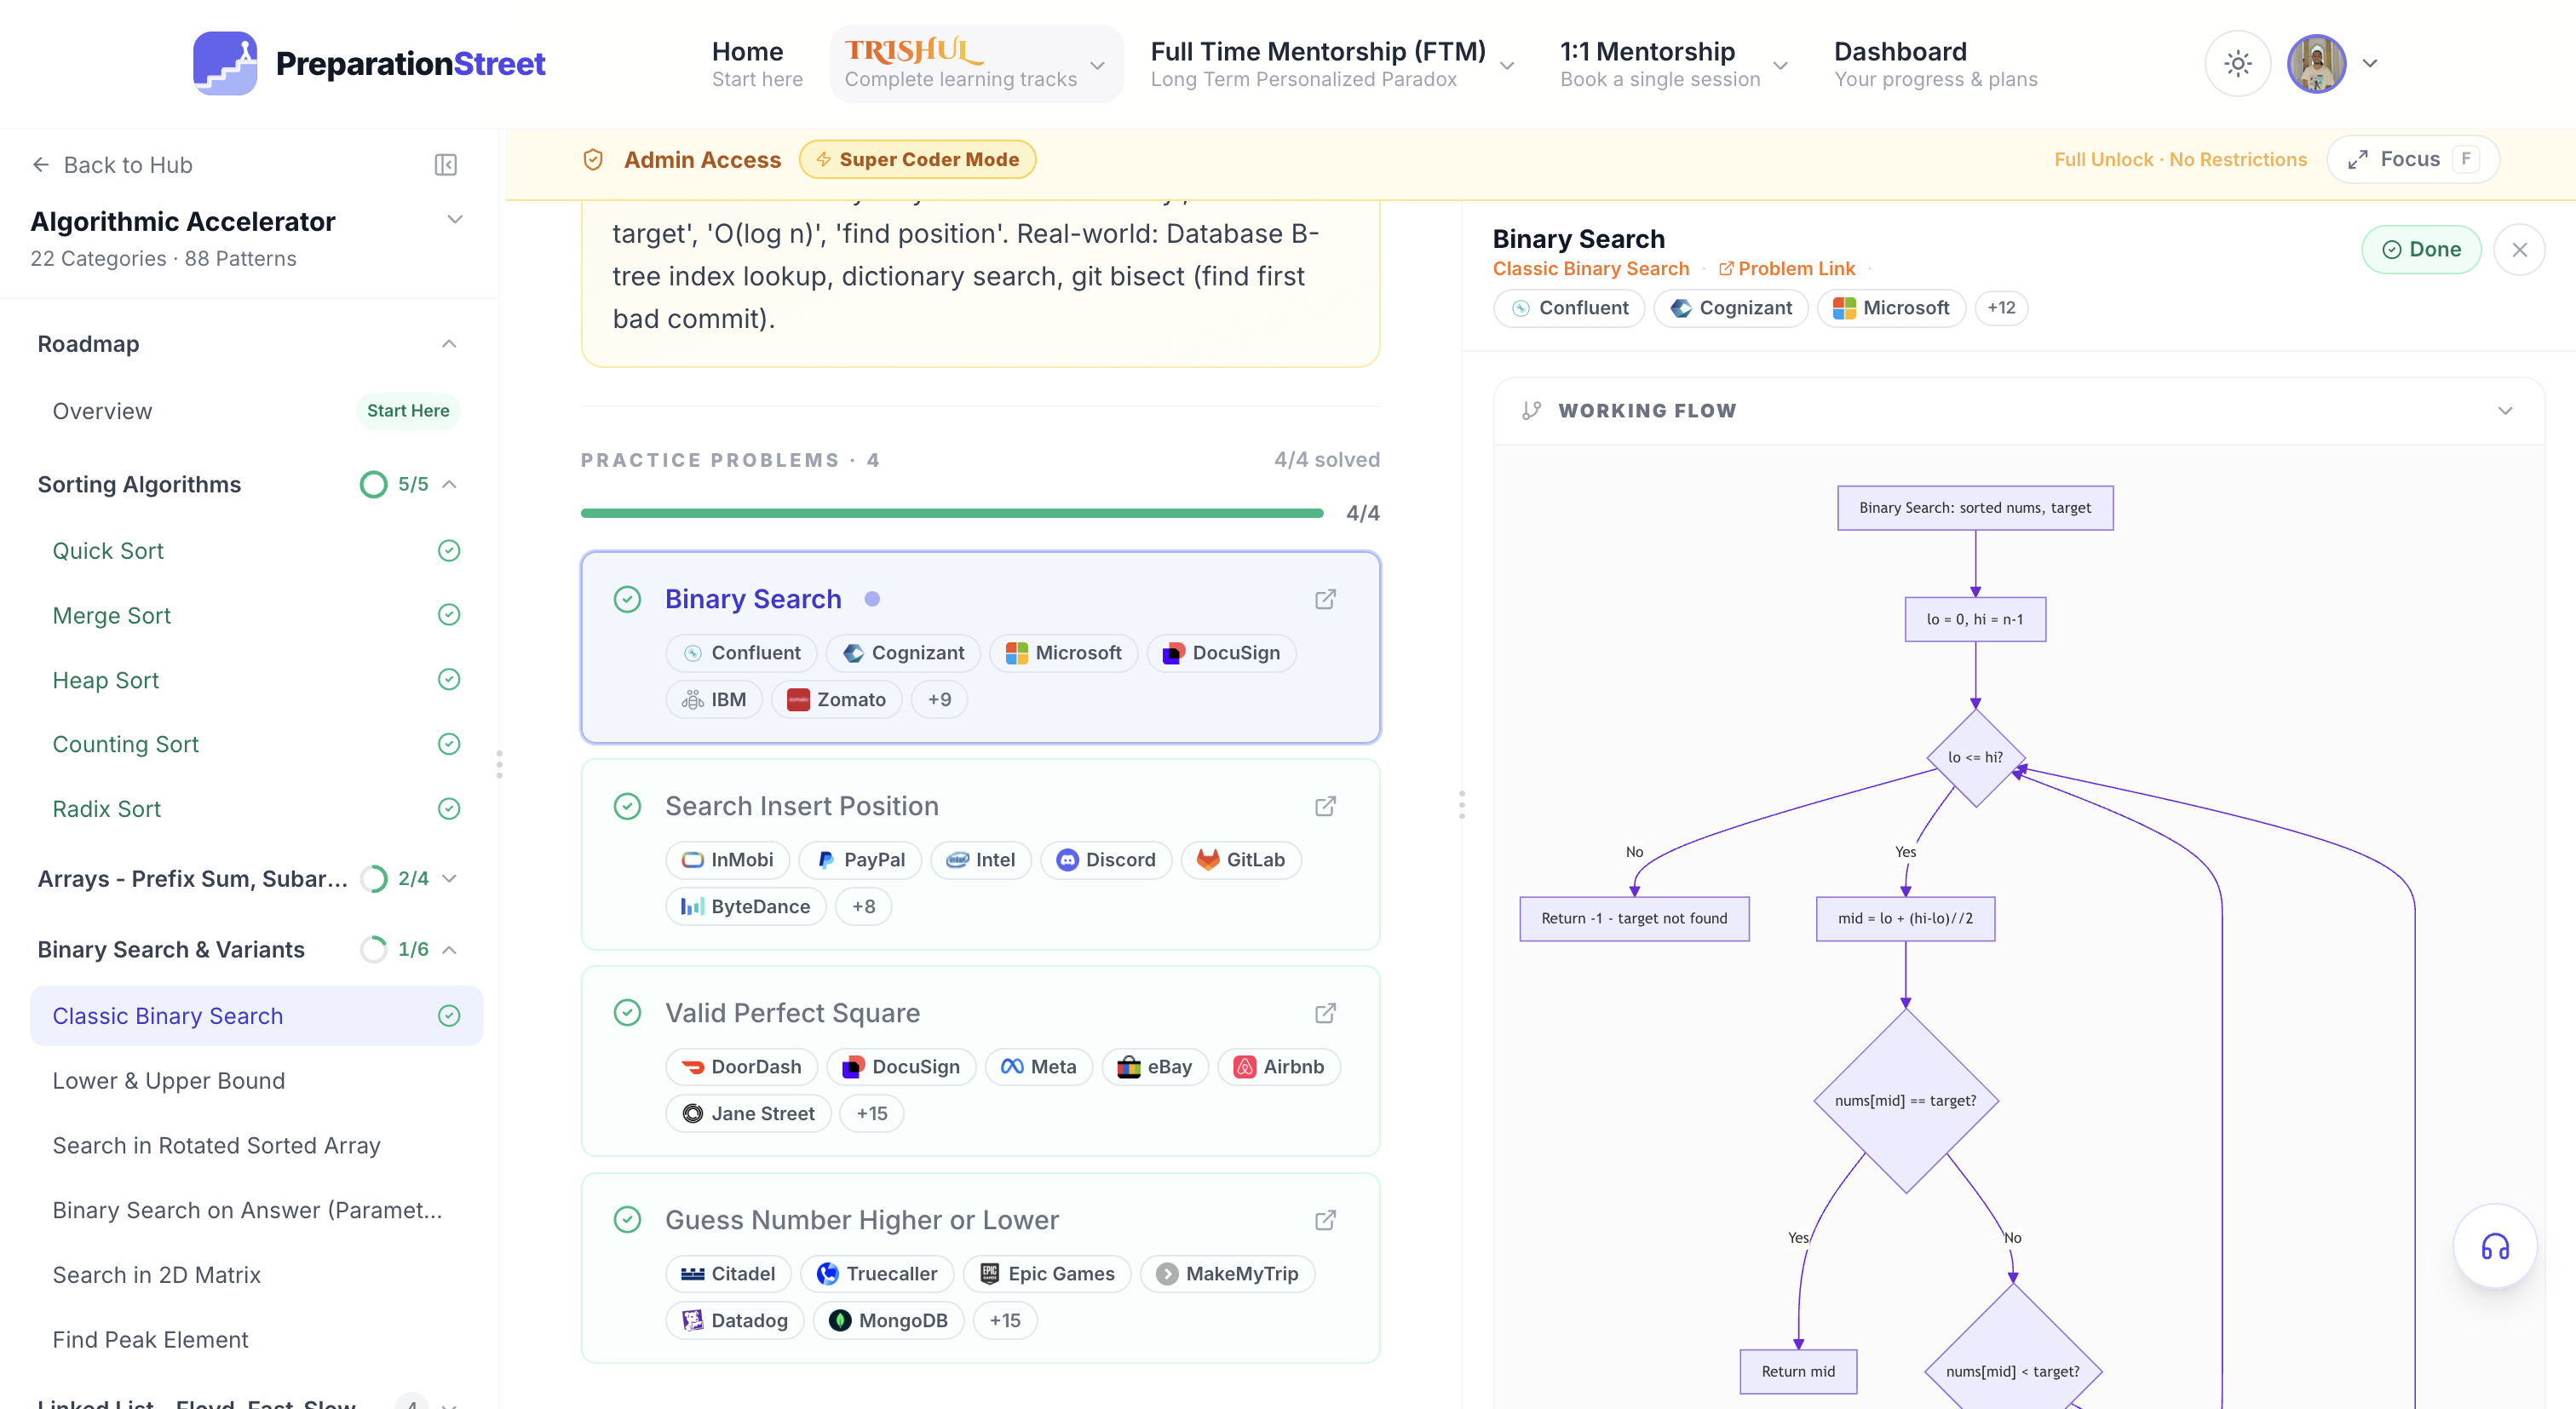
Task: Click the 'lo <= hi?' flowchart node
Action: coord(1975,758)
